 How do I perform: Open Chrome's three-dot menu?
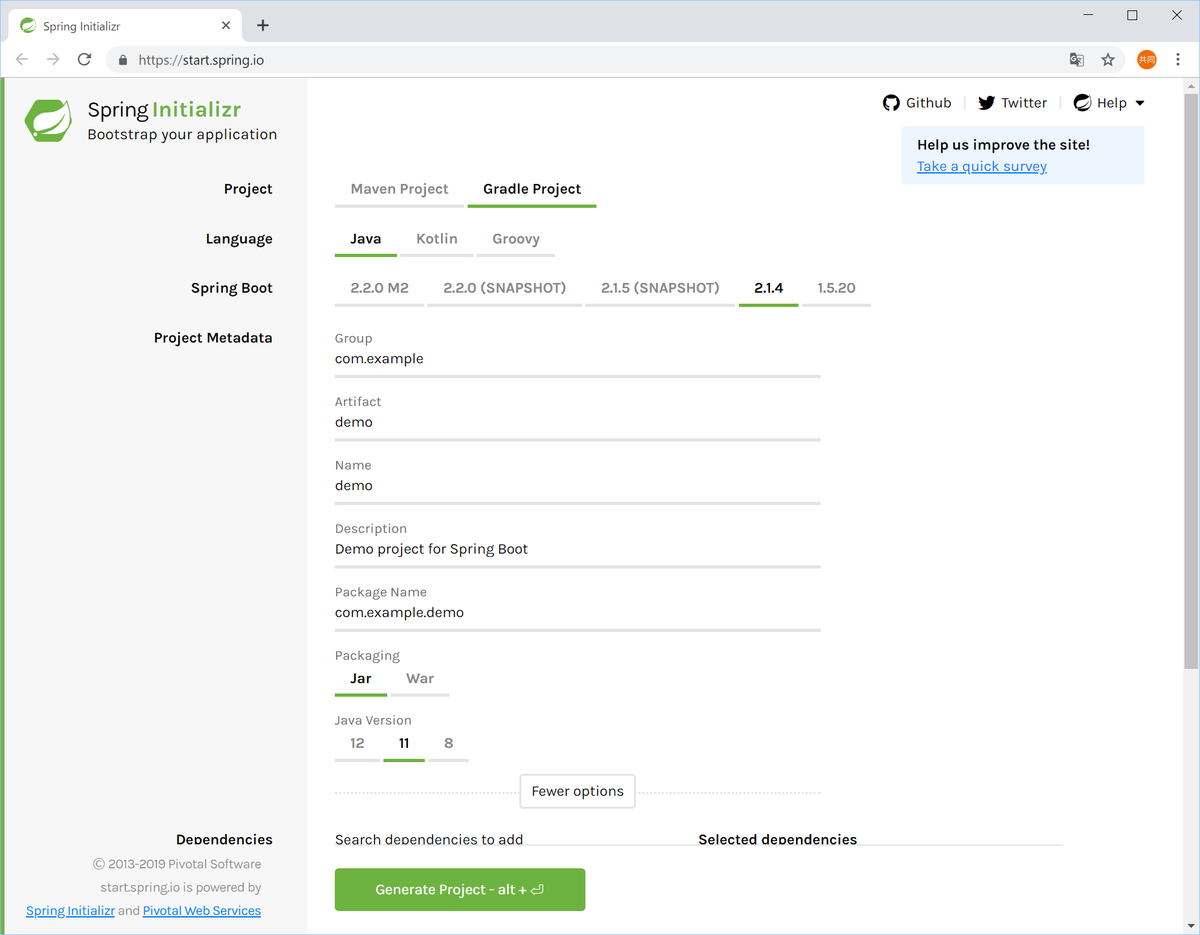tap(1177, 59)
